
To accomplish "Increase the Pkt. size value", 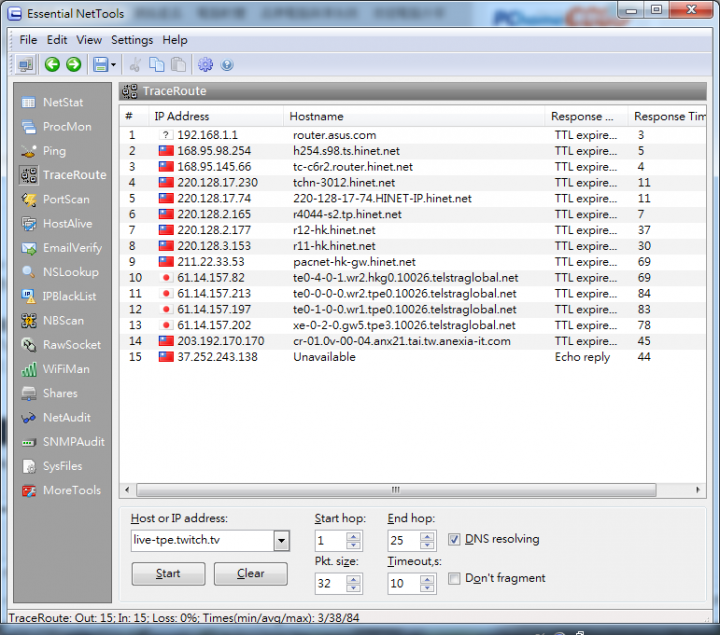I will 353,579.
